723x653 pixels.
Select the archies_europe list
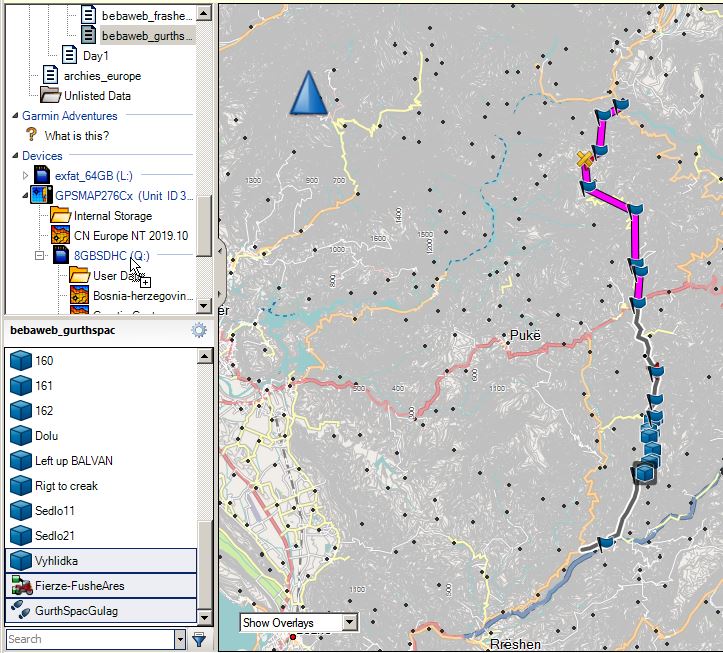tap(102, 76)
